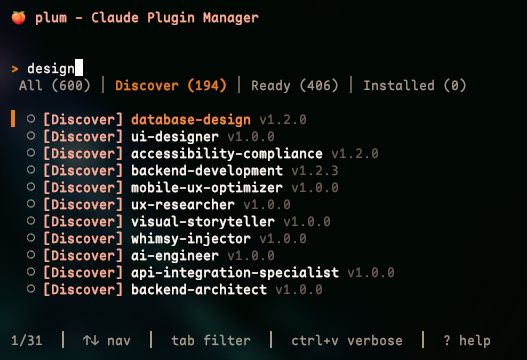Select the ui-designer plugin name
The image size is (527, 360).
175,136
